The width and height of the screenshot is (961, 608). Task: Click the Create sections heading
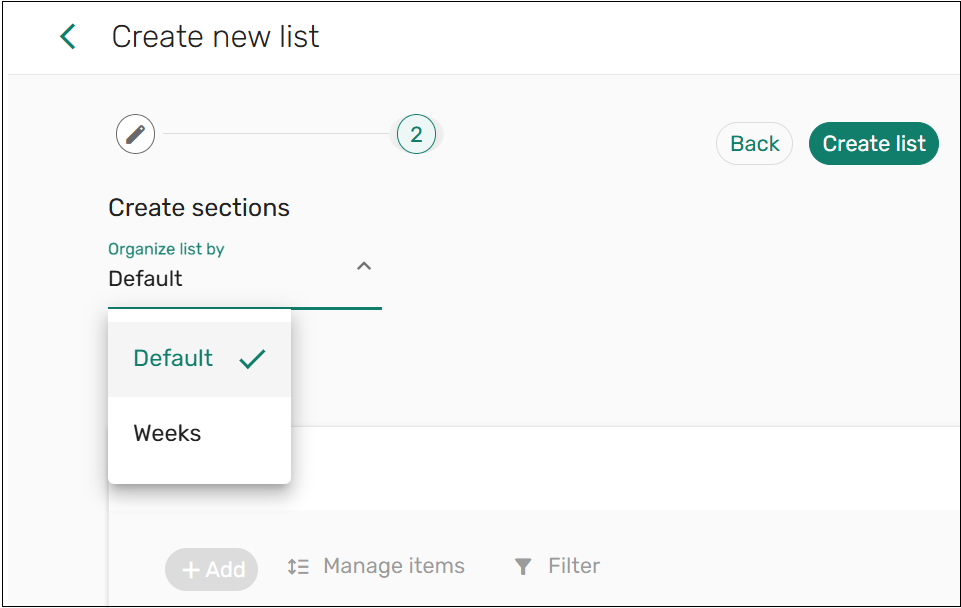(x=198, y=207)
